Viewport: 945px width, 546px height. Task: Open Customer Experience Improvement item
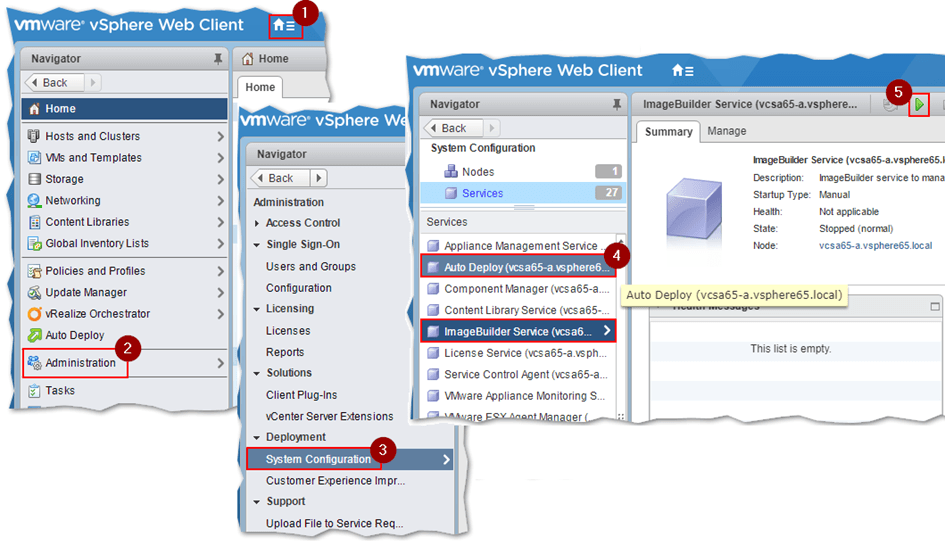click(x=336, y=480)
